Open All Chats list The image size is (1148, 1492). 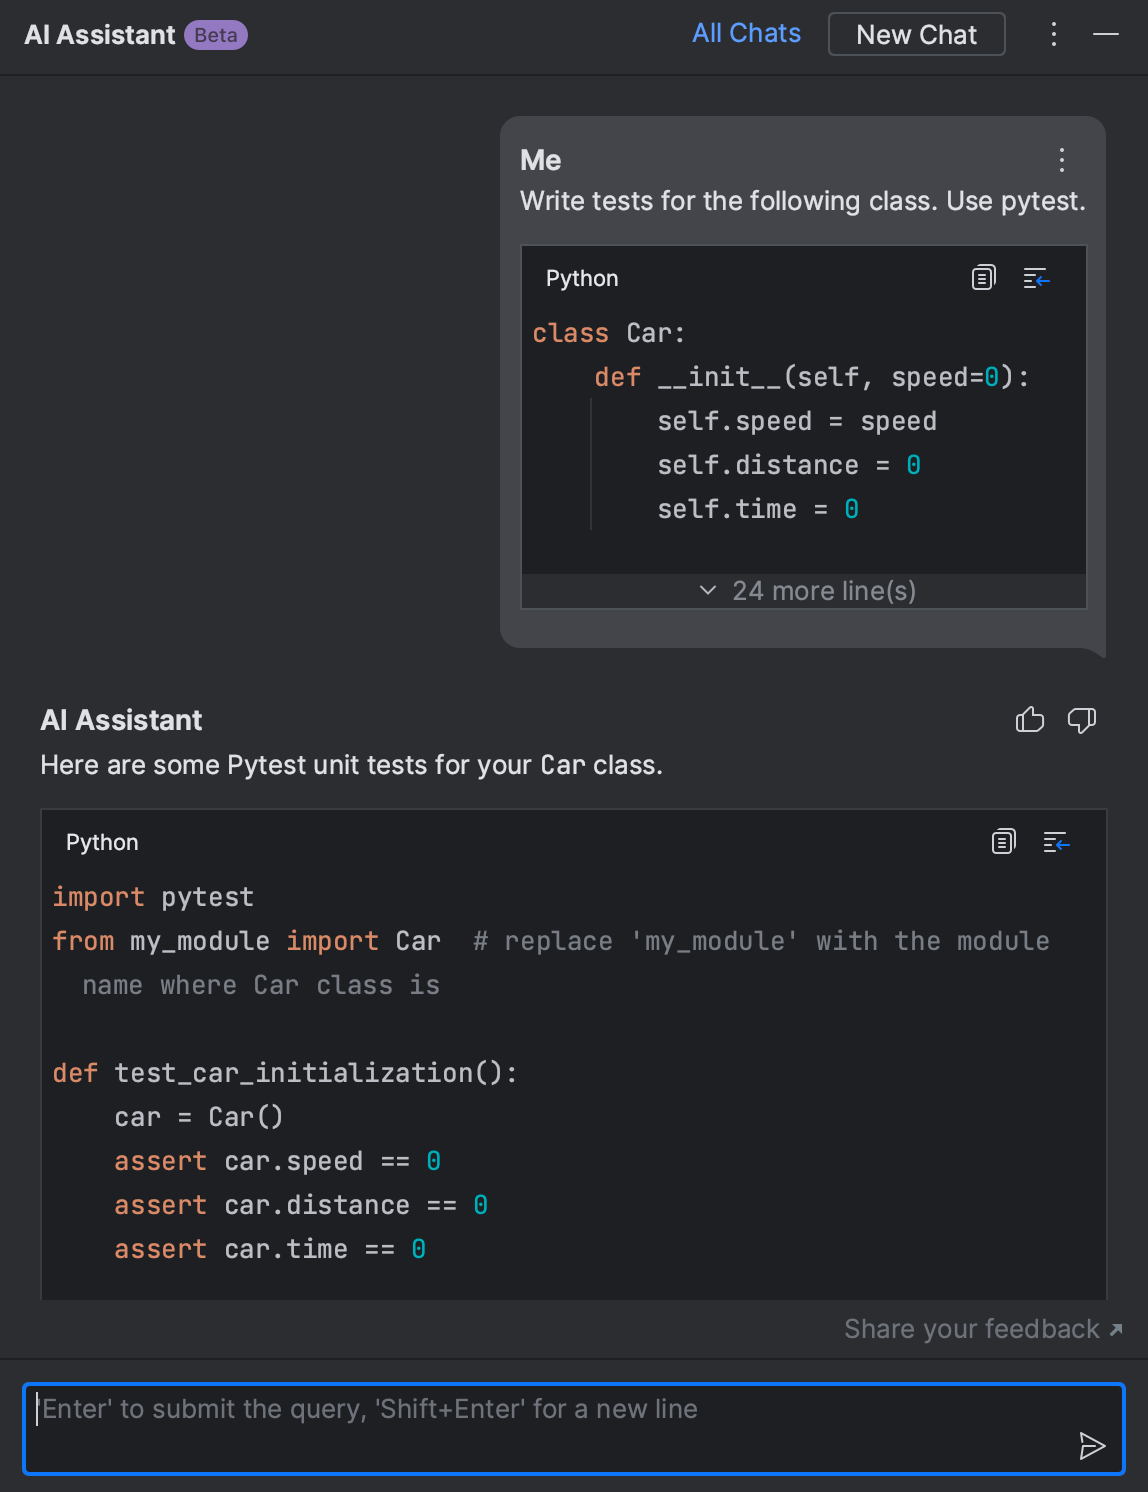(746, 34)
